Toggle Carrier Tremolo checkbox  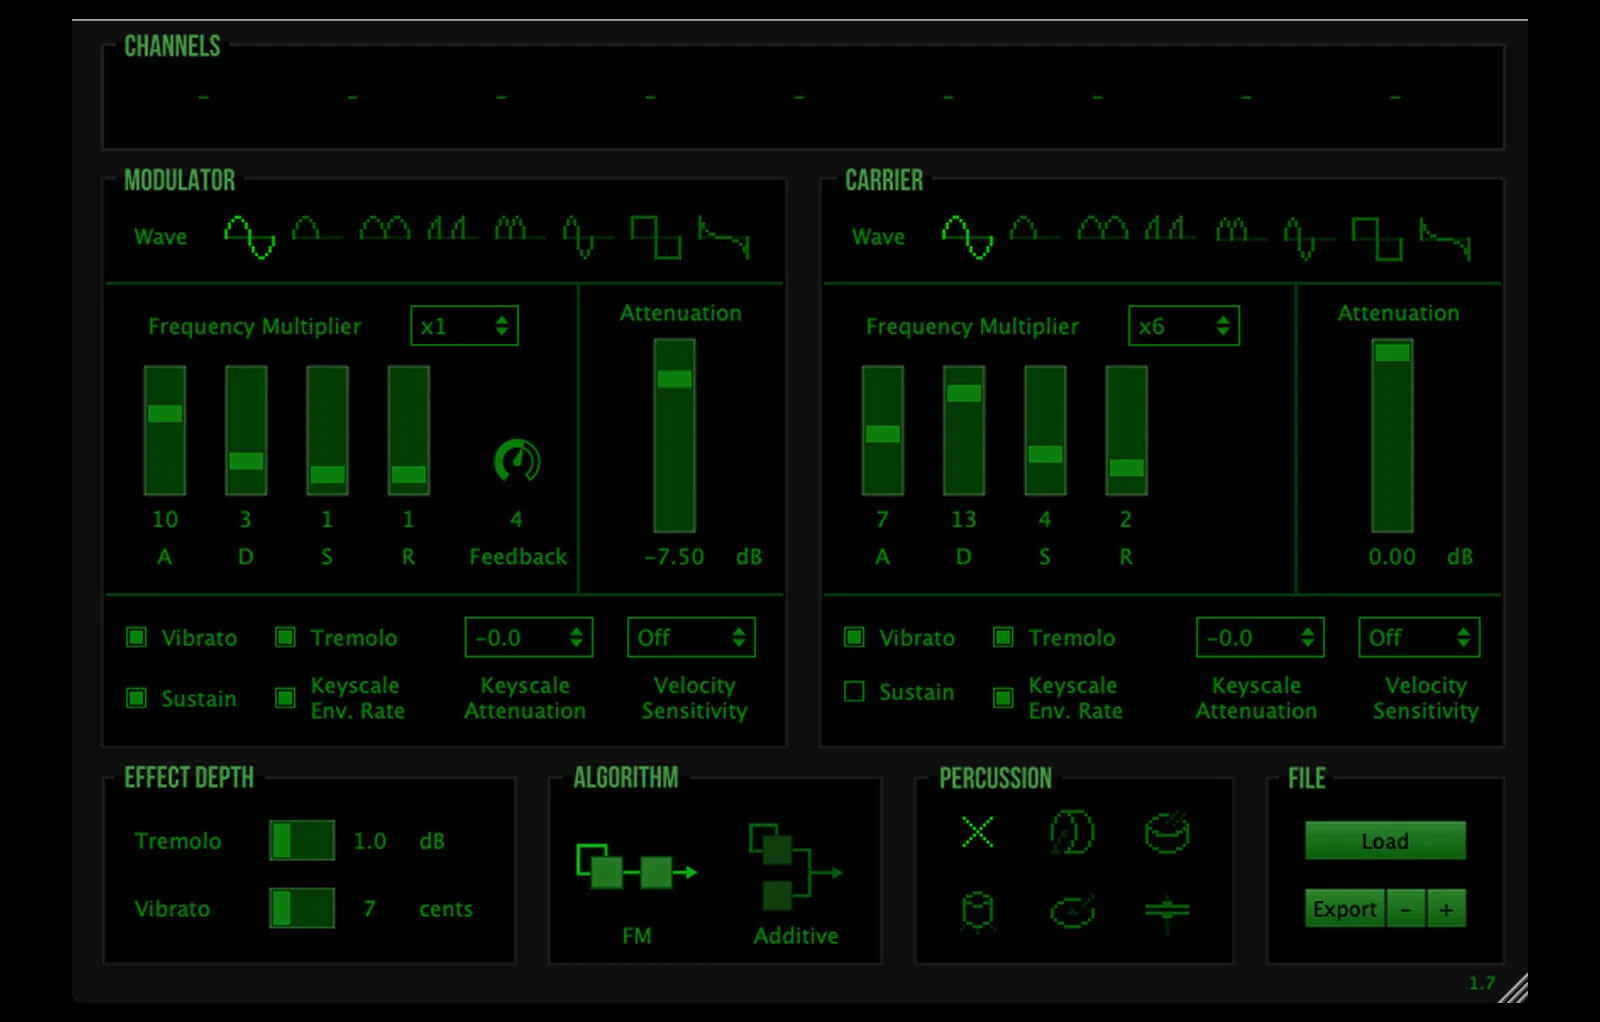tap(1003, 637)
